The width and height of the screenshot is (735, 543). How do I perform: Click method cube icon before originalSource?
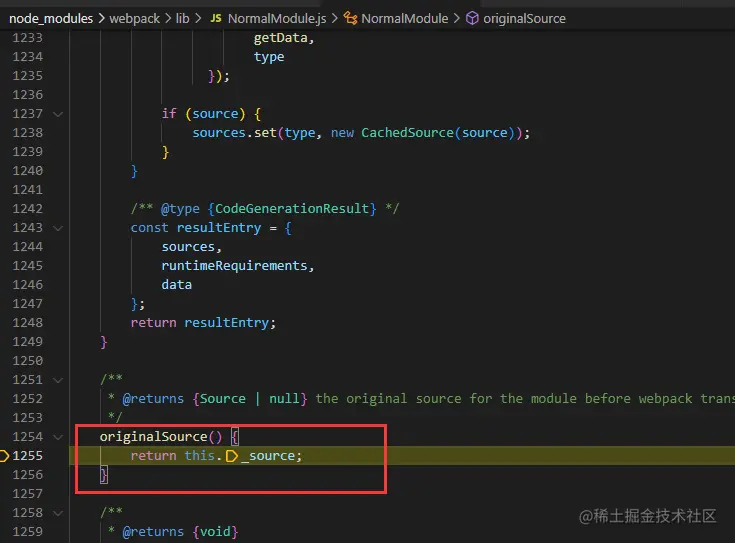[472, 19]
